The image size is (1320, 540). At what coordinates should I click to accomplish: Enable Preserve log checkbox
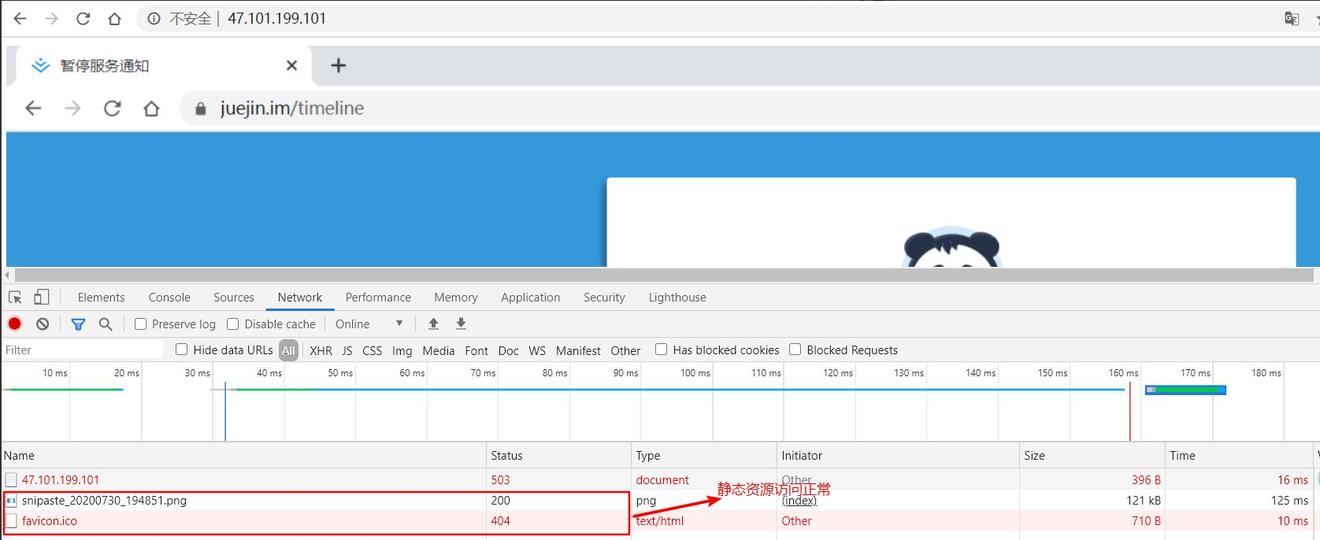click(x=141, y=324)
